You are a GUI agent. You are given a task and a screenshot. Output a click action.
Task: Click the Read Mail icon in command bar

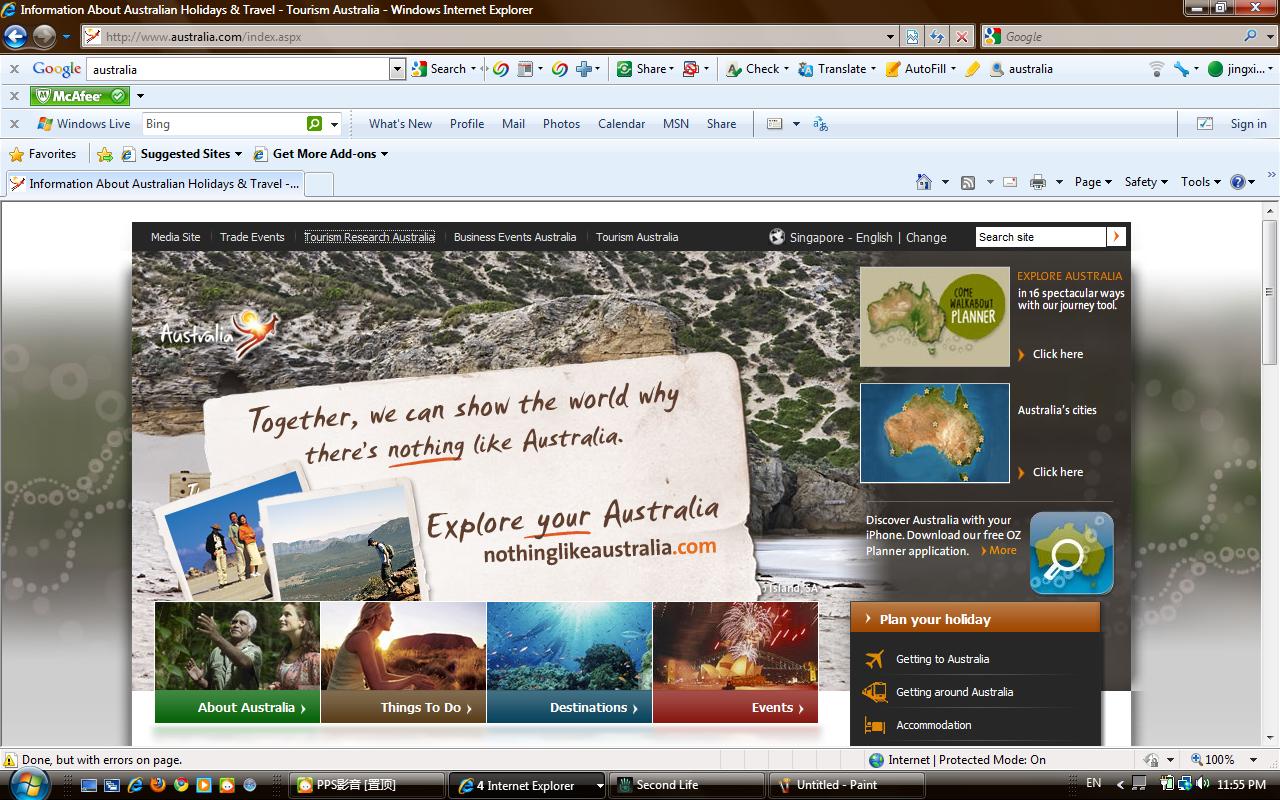pyautogui.click(x=1010, y=182)
